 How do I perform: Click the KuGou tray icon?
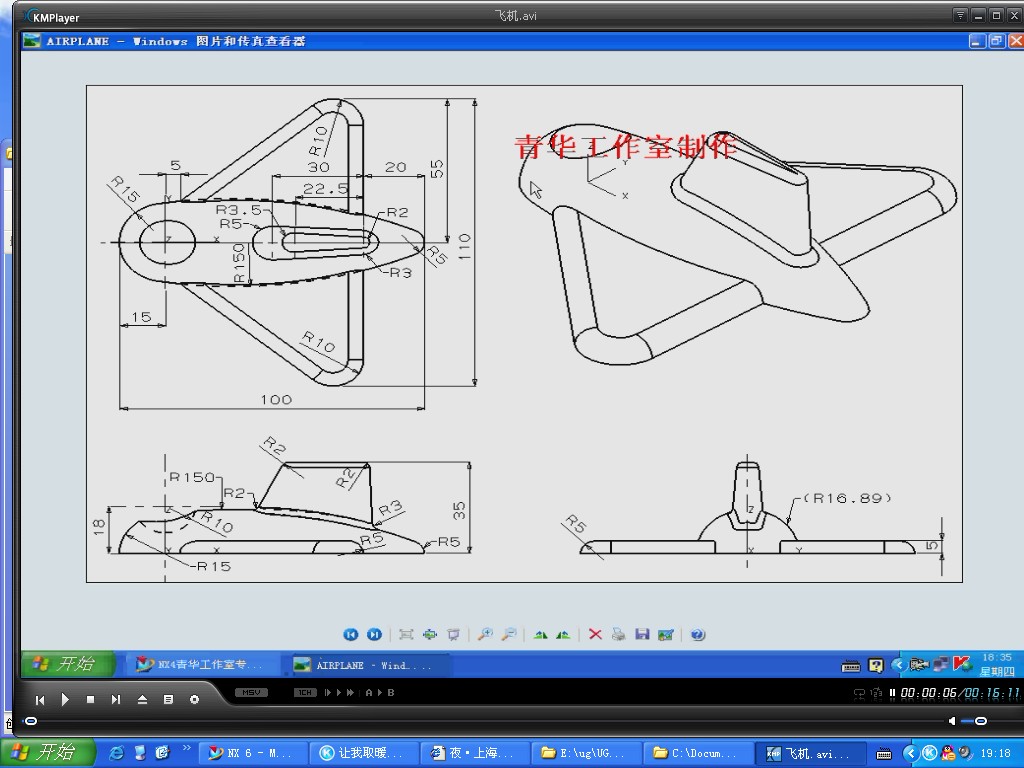pos(929,754)
